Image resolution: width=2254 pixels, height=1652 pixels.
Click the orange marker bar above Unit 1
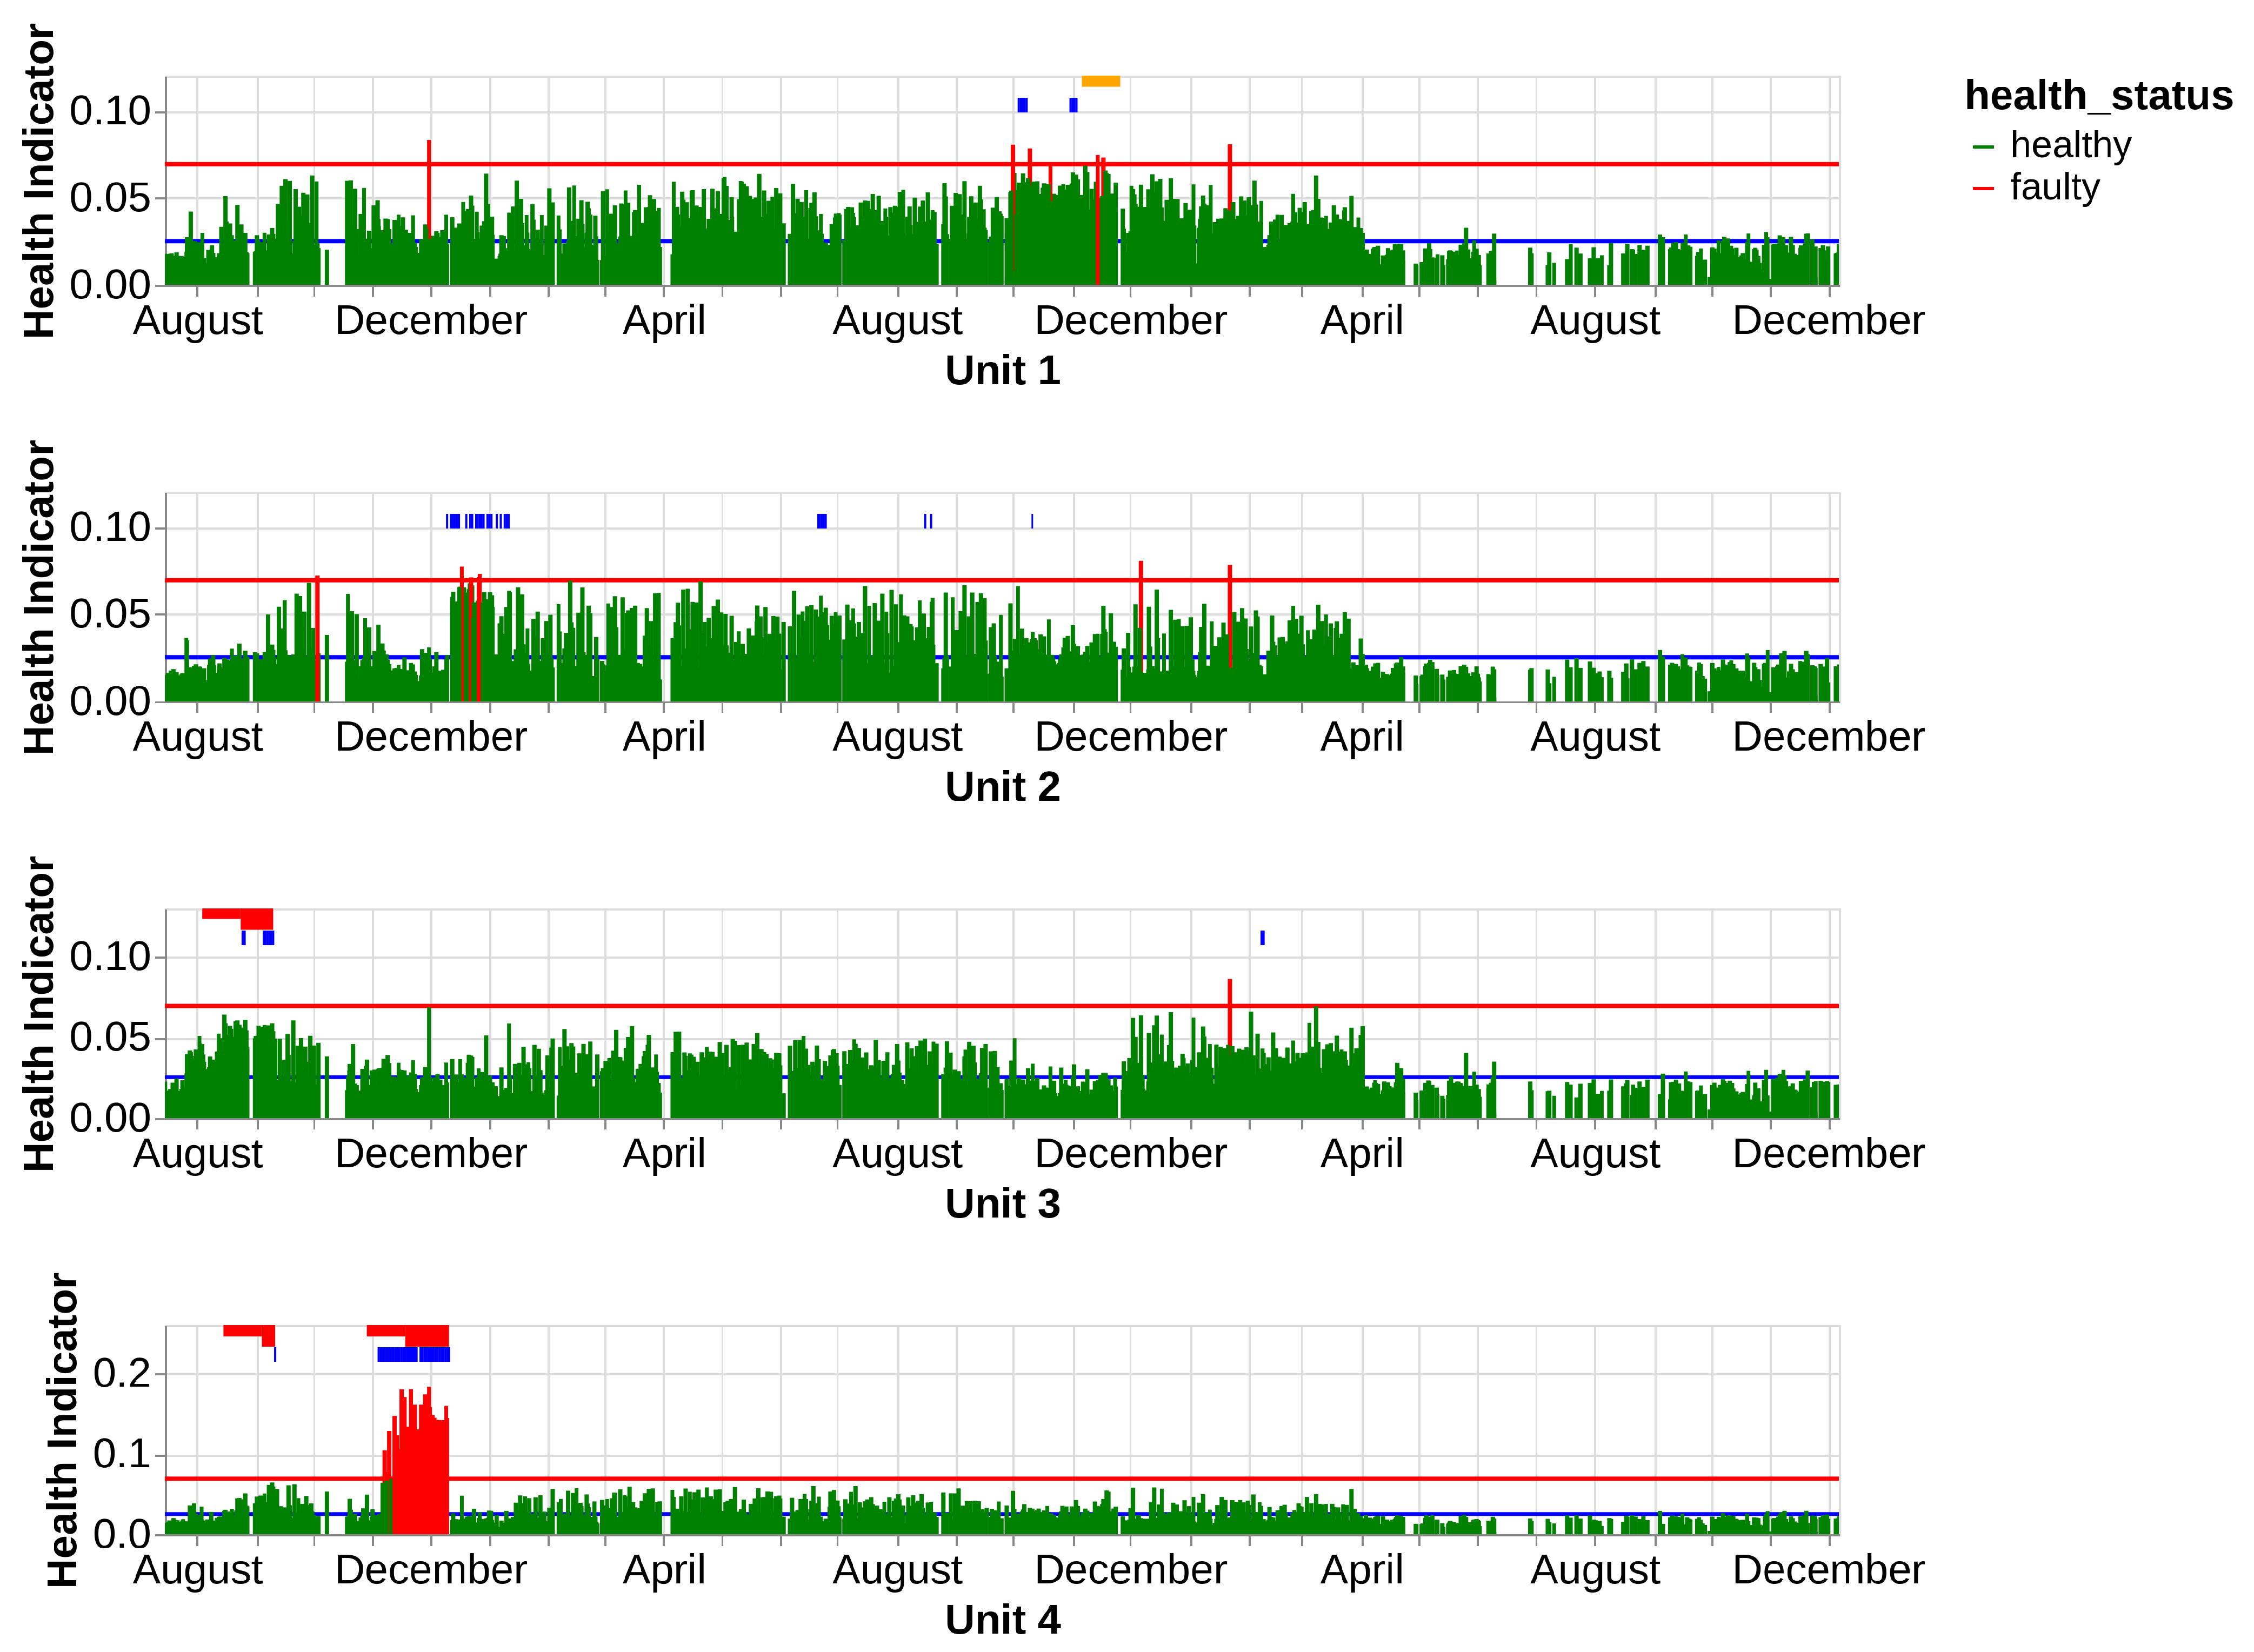[x=1100, y=82]
